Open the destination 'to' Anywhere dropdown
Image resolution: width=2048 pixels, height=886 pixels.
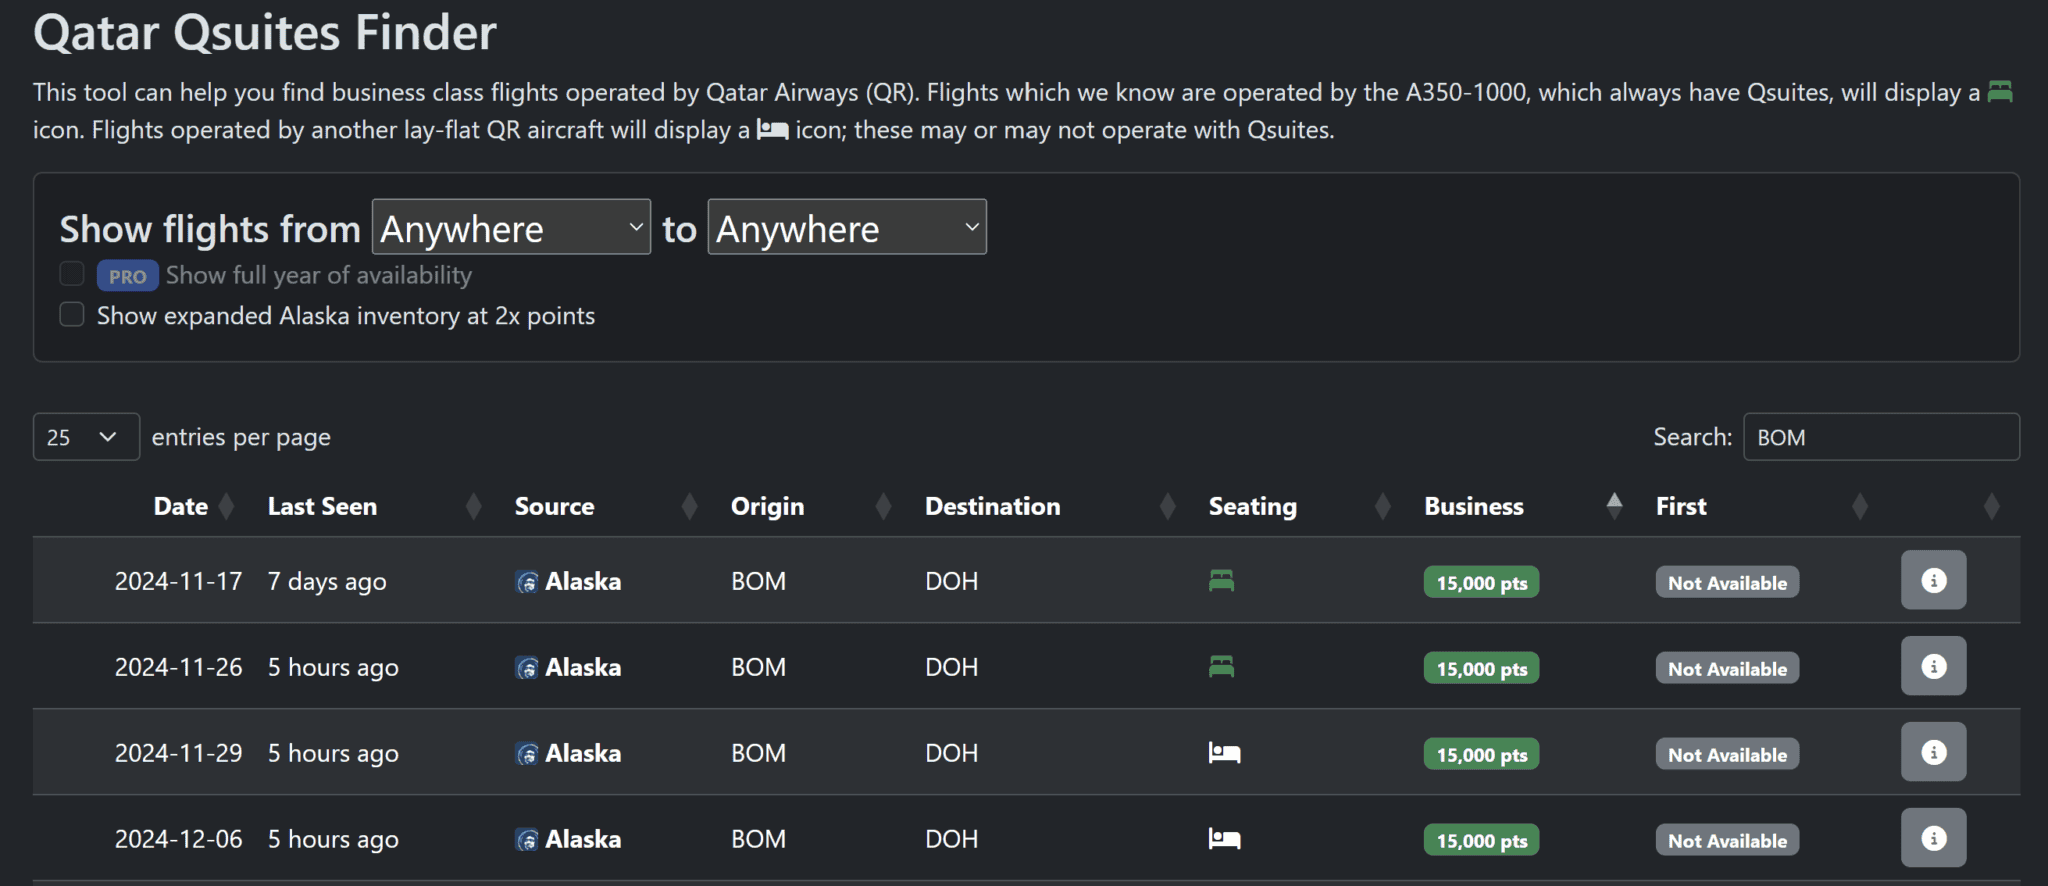pos(847,228)
